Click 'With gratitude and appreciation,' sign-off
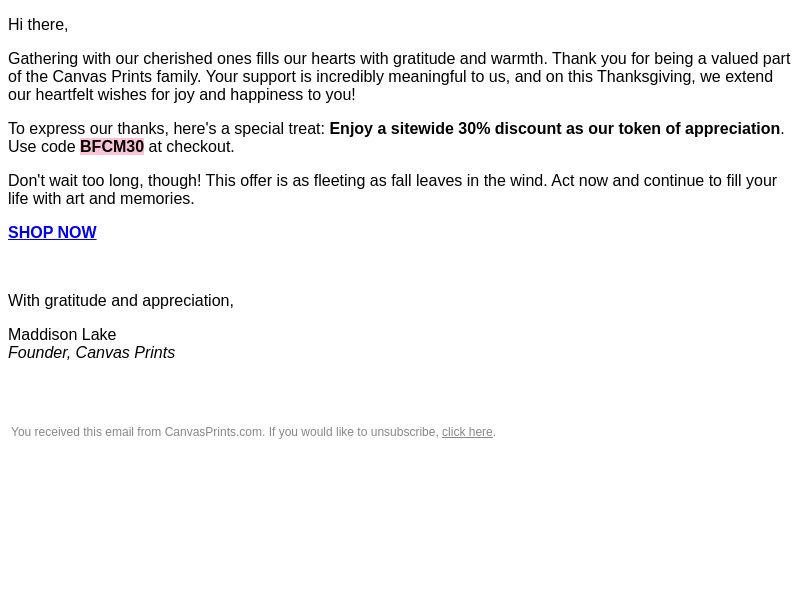The height and width of the screenshot is (600, 800). [121, 301]
